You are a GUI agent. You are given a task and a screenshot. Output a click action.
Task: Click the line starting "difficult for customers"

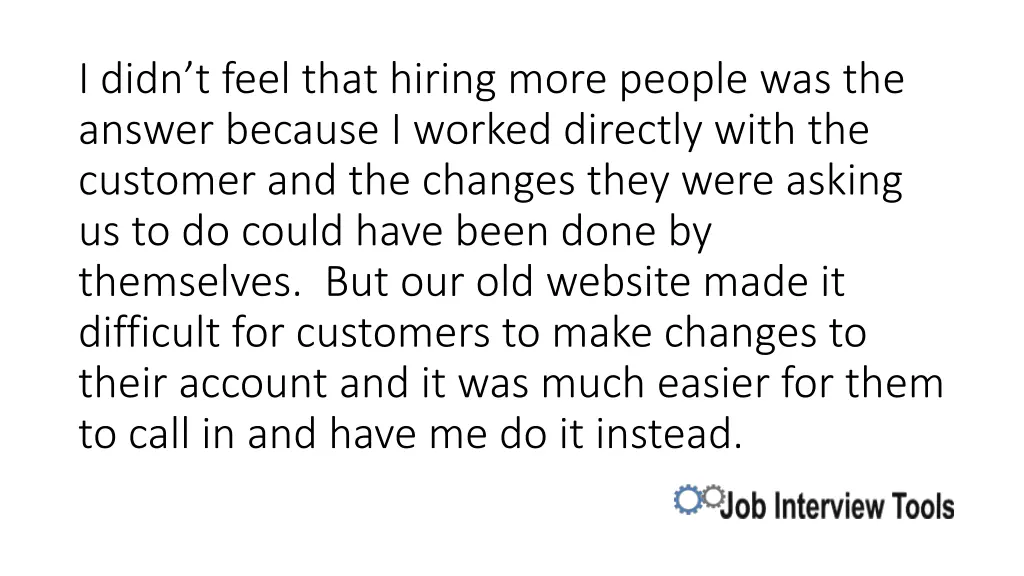(x=472, y=334)
